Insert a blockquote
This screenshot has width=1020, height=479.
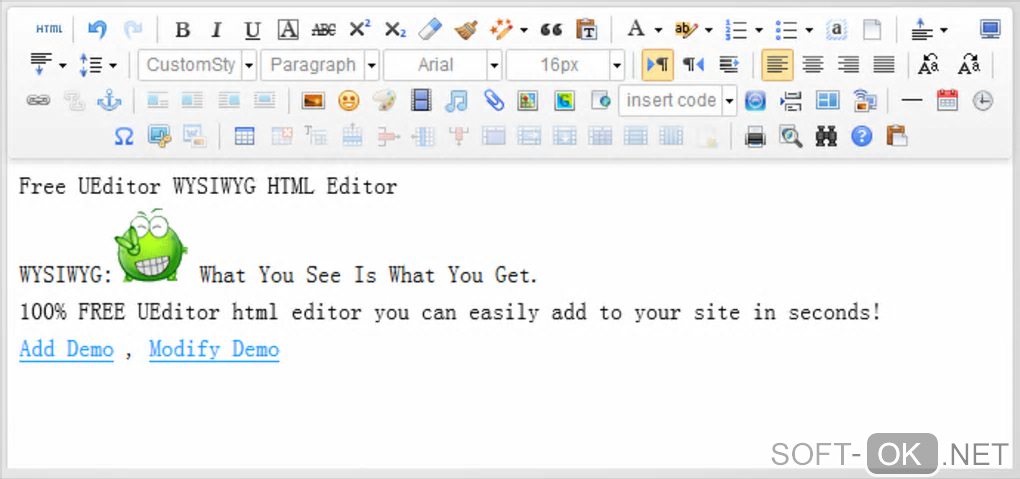click(x=551, y=29)
